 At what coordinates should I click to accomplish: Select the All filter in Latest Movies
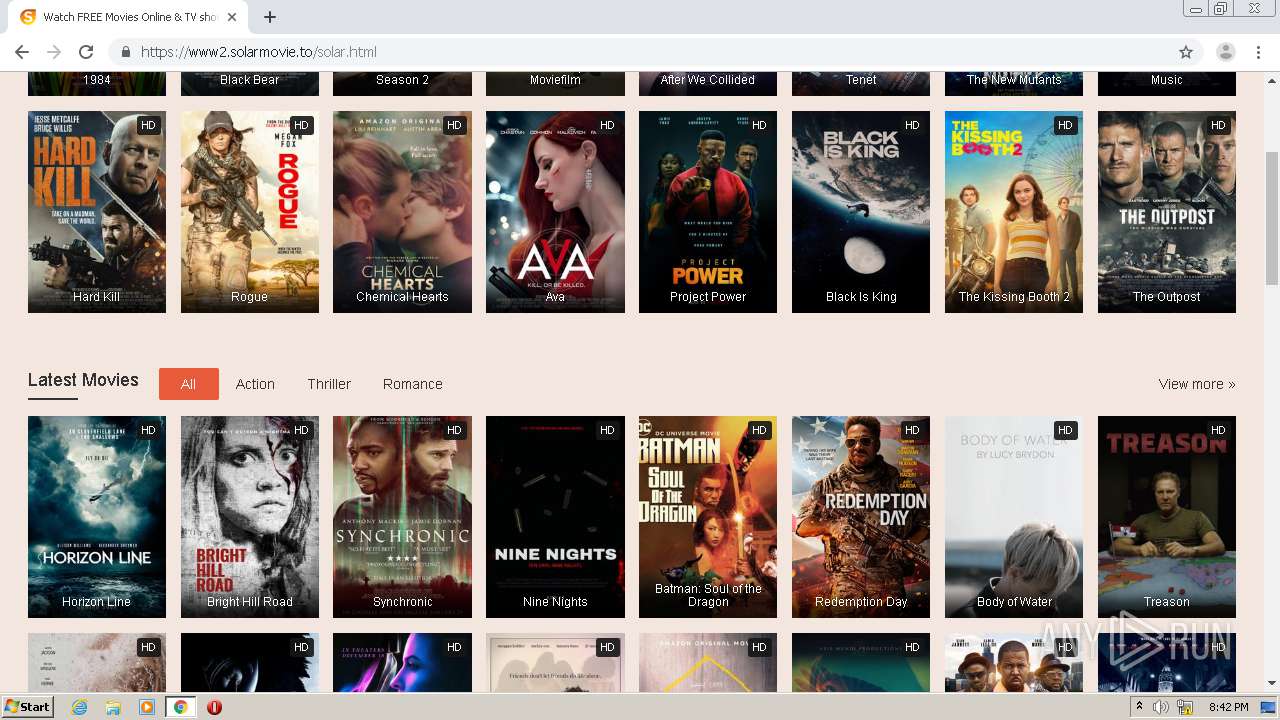(188, 384)
